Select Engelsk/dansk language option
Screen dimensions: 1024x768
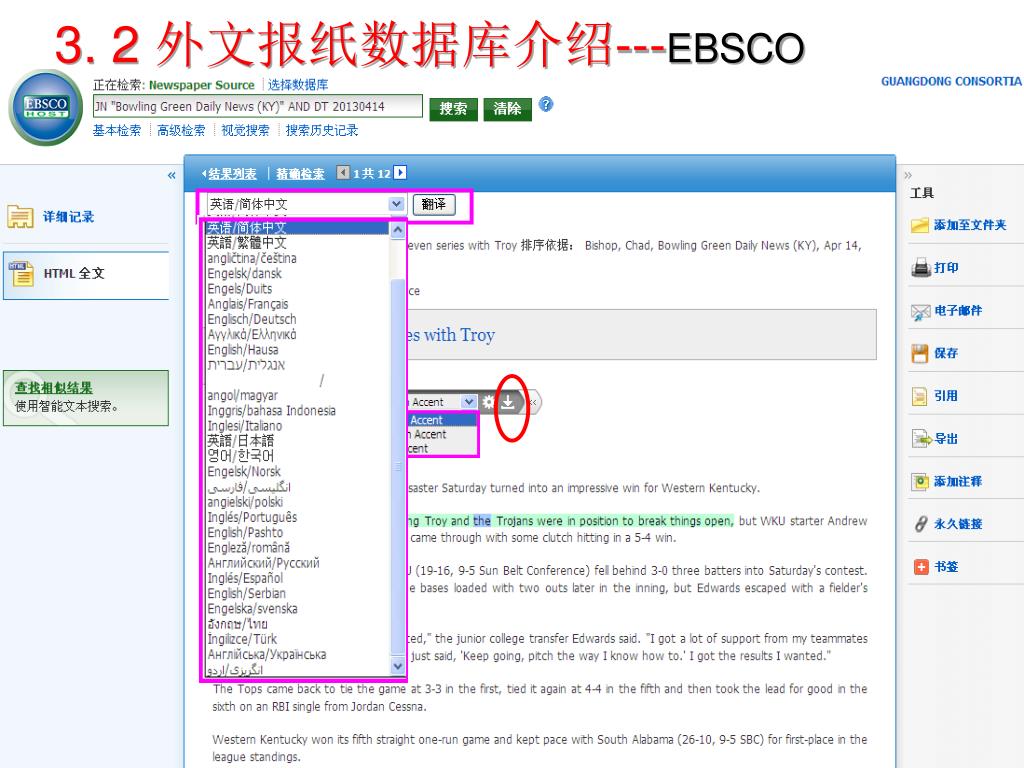pos(244,274)
